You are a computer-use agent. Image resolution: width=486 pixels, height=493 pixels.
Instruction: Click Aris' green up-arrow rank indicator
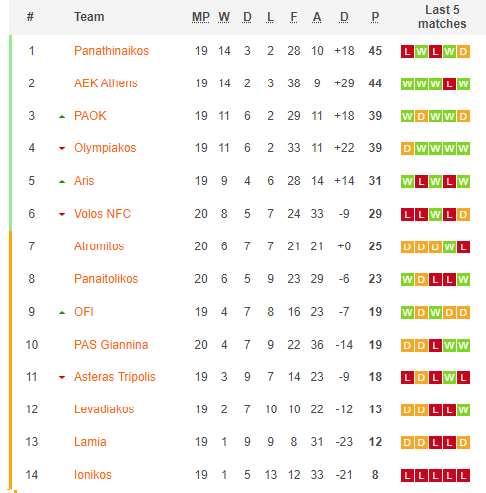pos(62,182)
